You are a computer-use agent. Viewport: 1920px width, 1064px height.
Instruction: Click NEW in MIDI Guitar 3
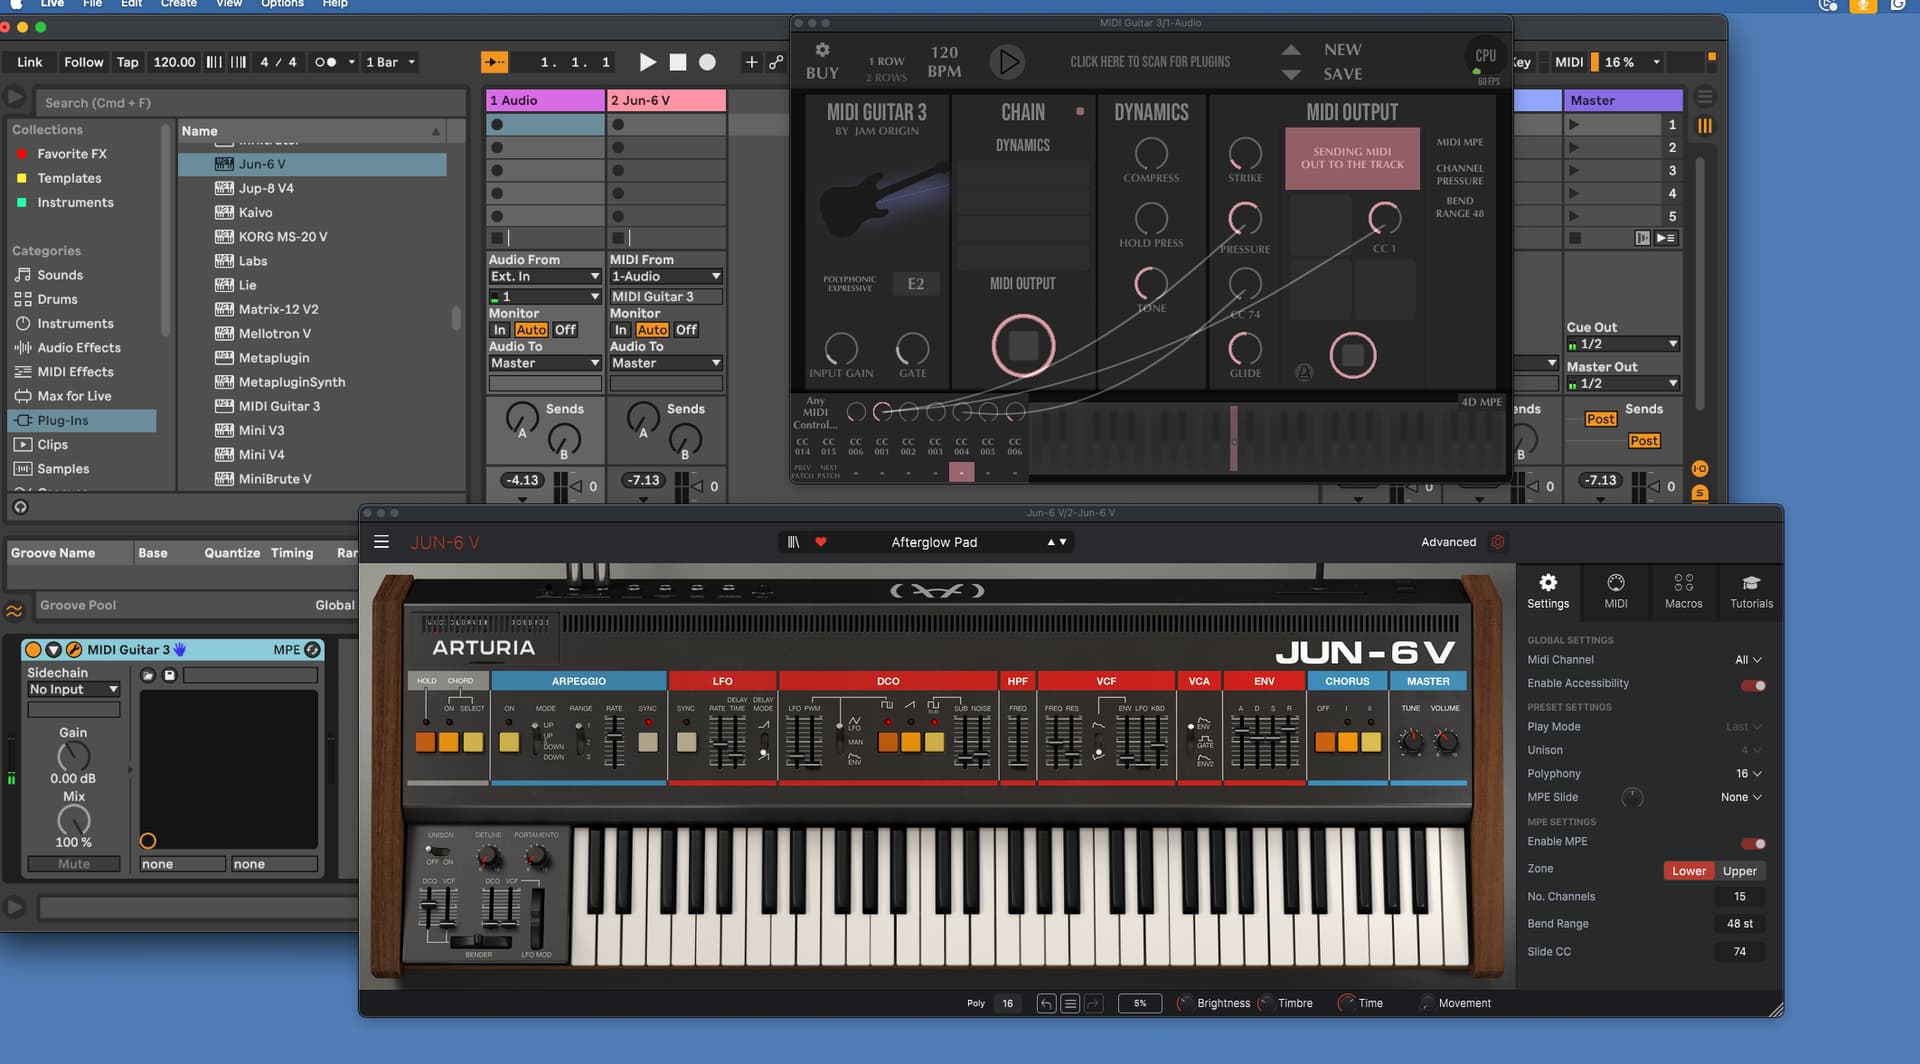click(x=1342, y=50)
